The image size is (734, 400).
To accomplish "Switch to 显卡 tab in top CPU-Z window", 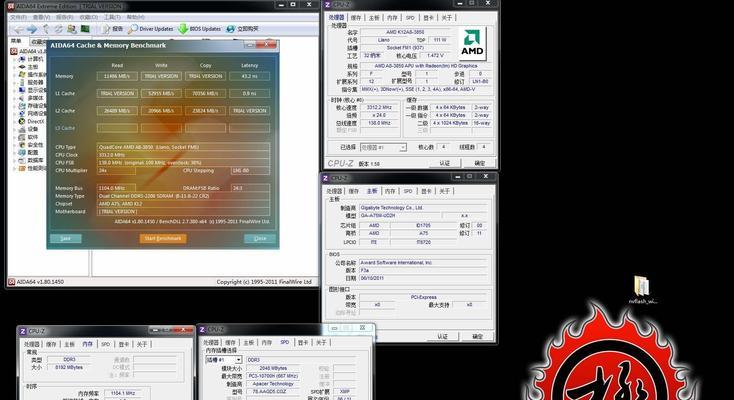I will [x=428, y=18].
